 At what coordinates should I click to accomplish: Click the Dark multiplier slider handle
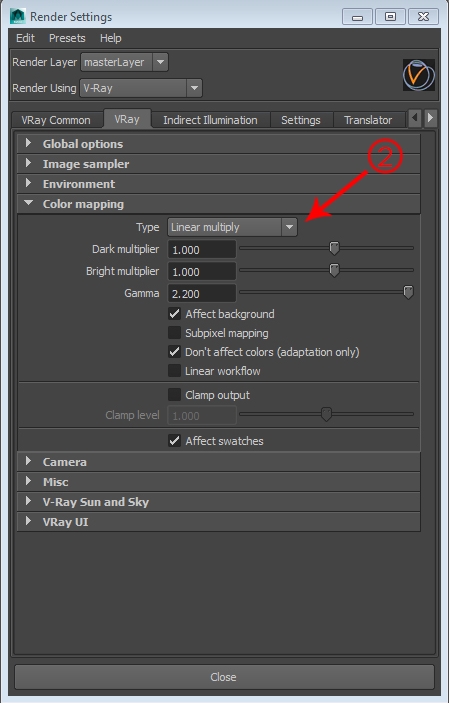[x=334, y=247]
